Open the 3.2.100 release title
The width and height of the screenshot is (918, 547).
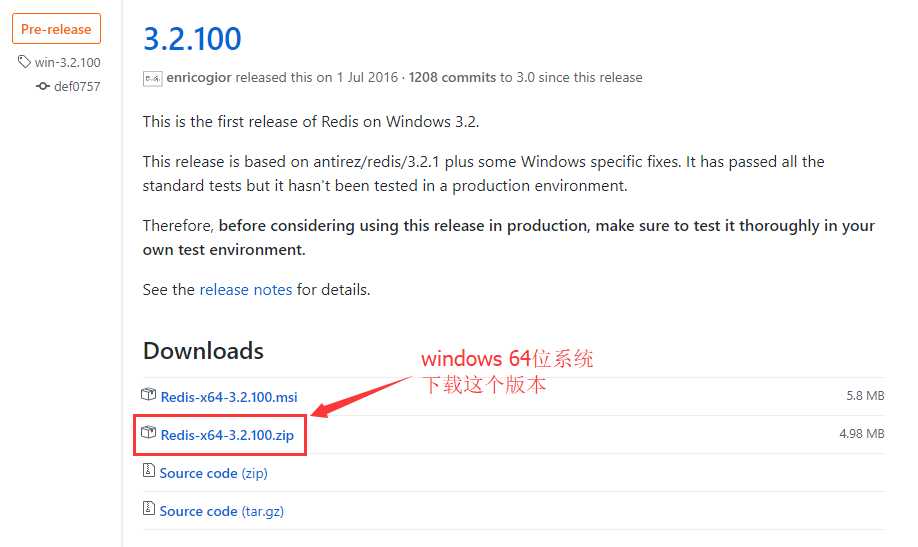tap(192, 39)
